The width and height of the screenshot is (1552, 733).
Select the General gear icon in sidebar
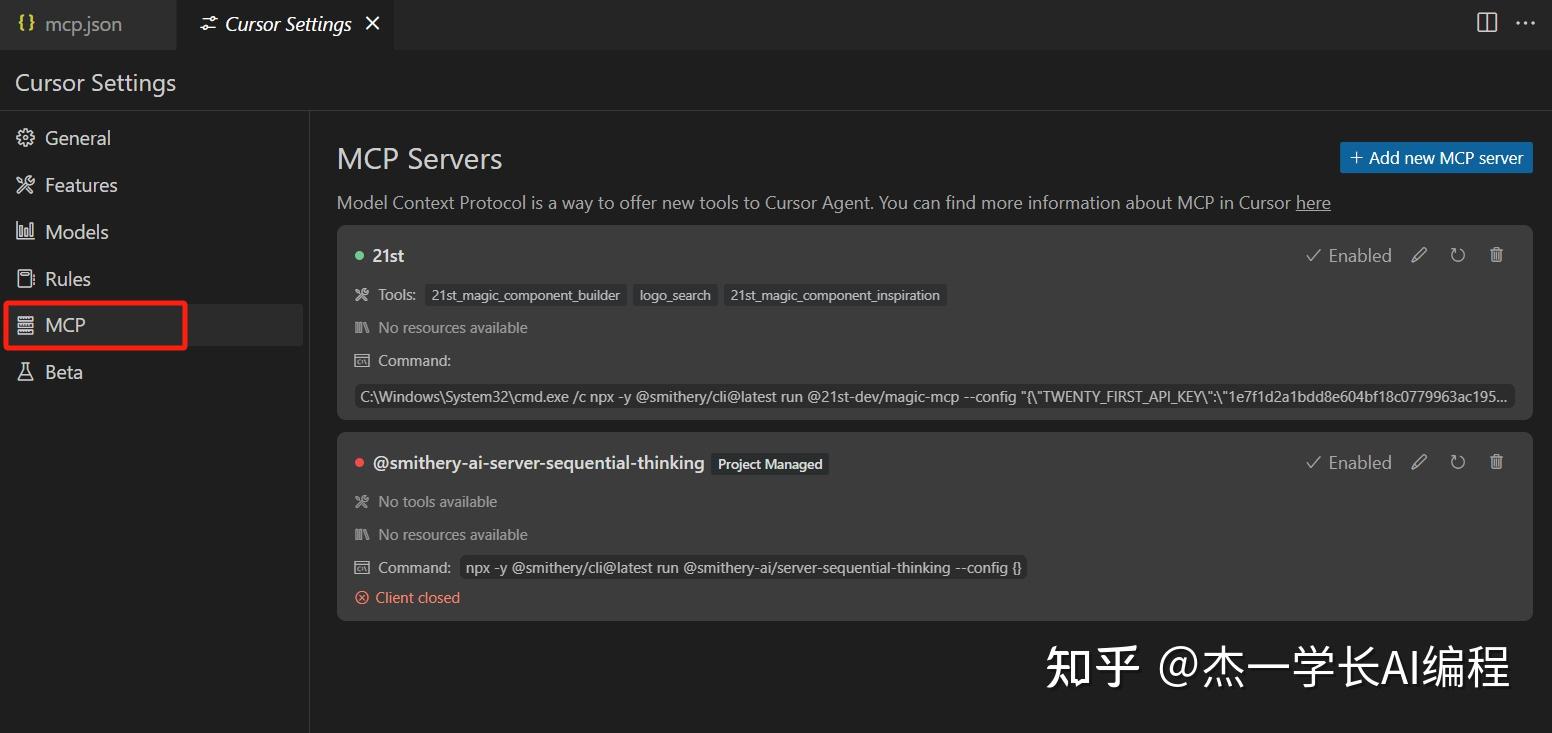point(25,138)
